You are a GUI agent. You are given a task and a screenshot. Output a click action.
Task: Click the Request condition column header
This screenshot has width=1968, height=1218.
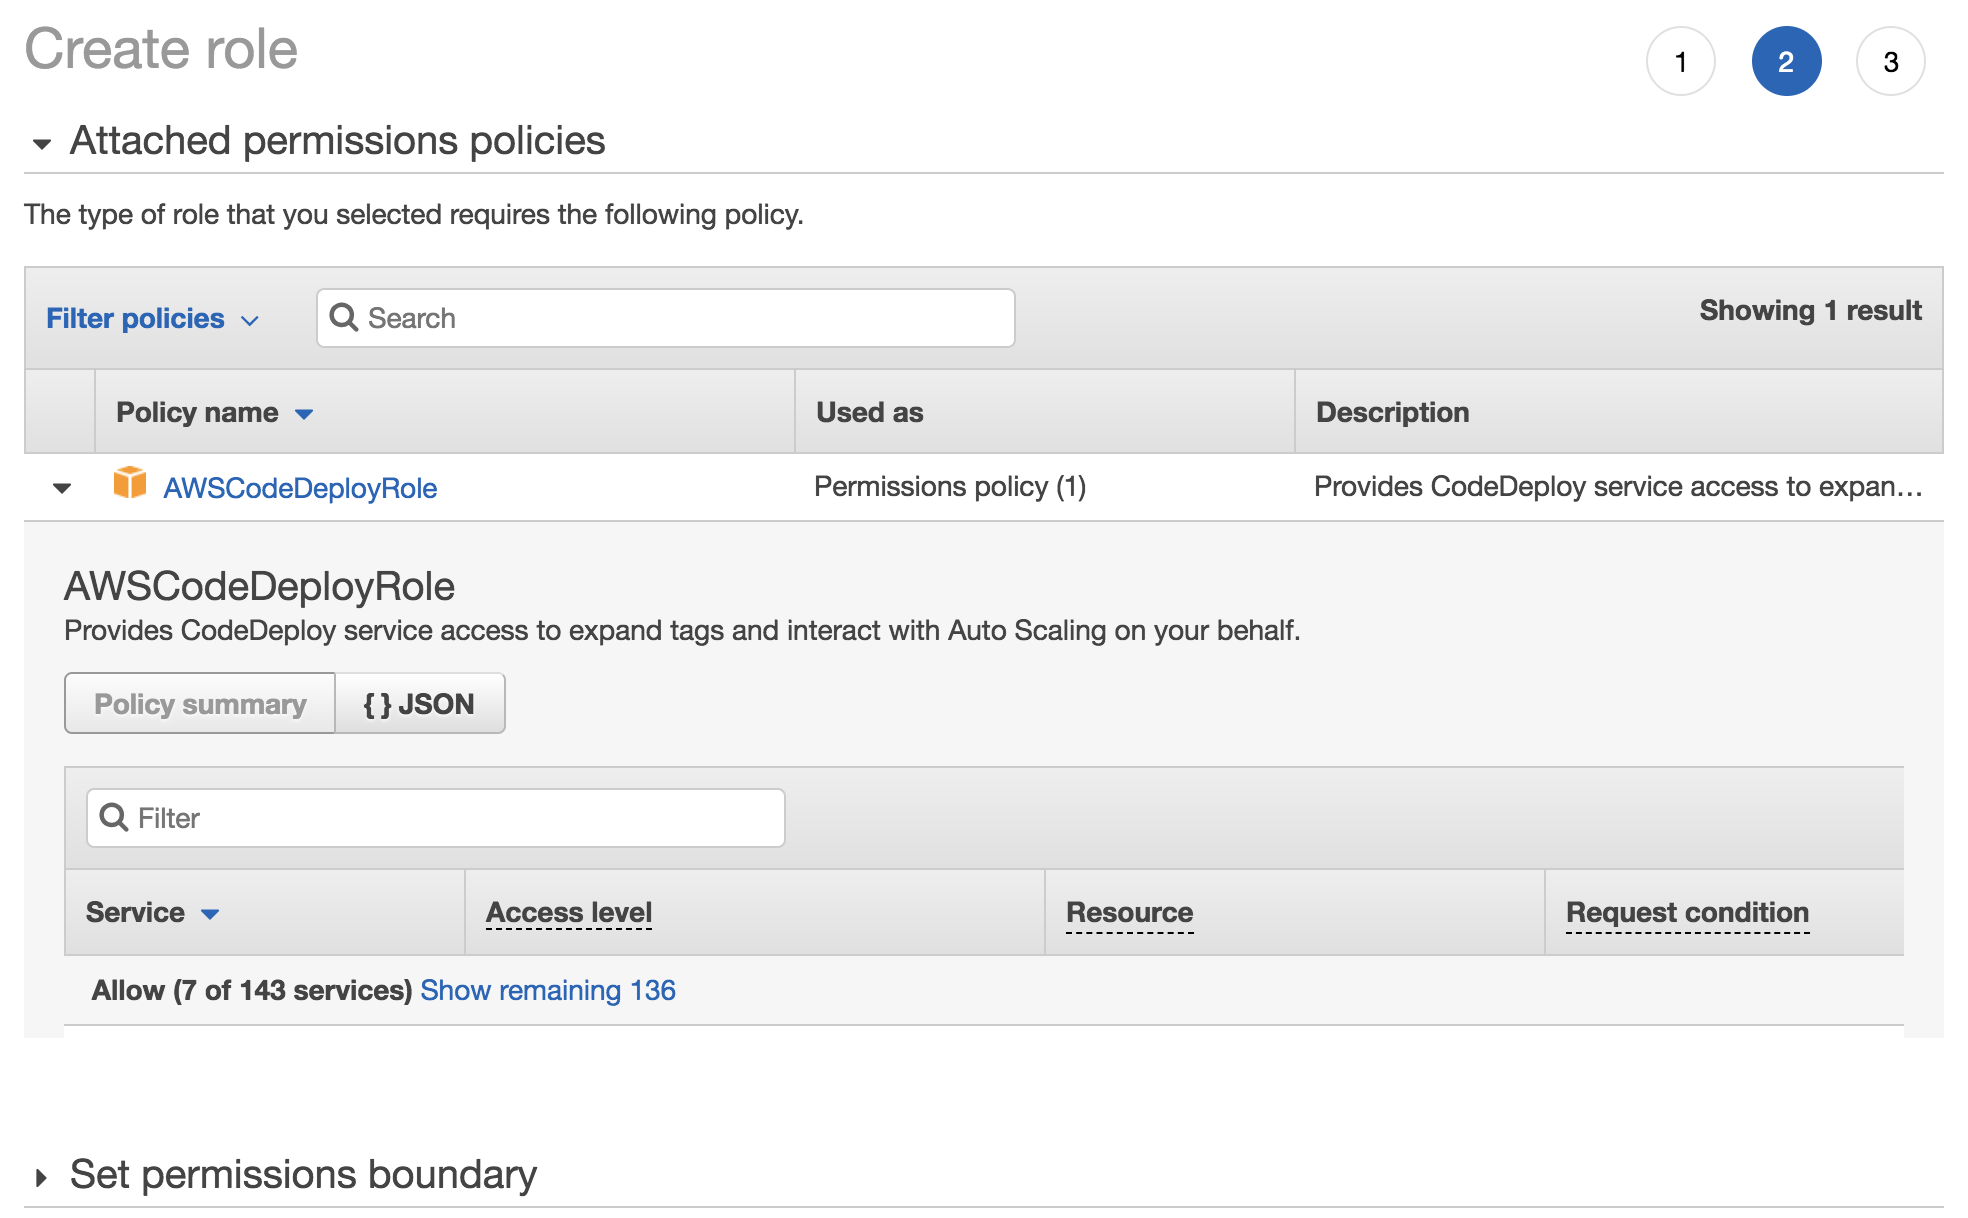point(1686,912)
